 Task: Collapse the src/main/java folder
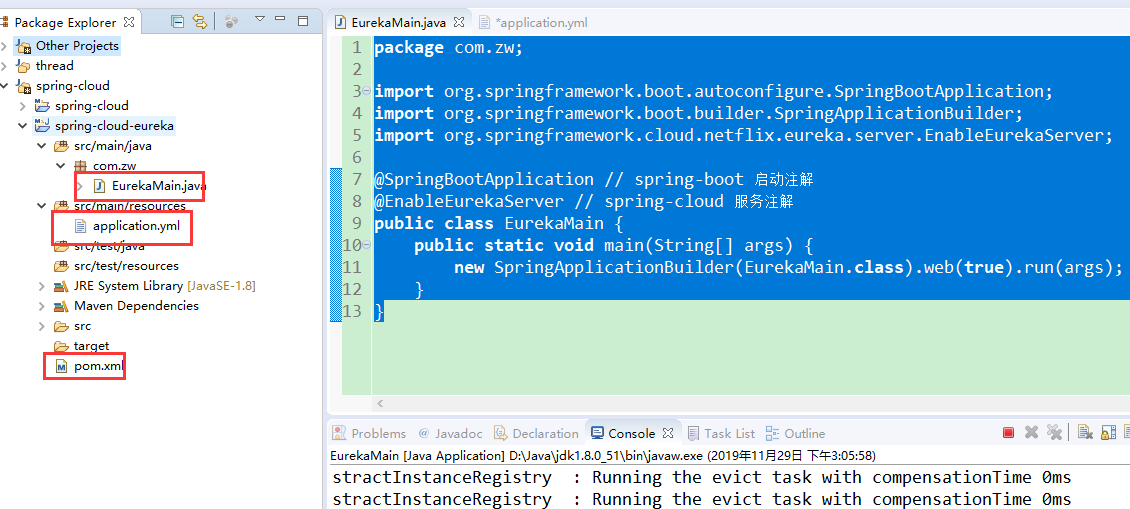42,146
